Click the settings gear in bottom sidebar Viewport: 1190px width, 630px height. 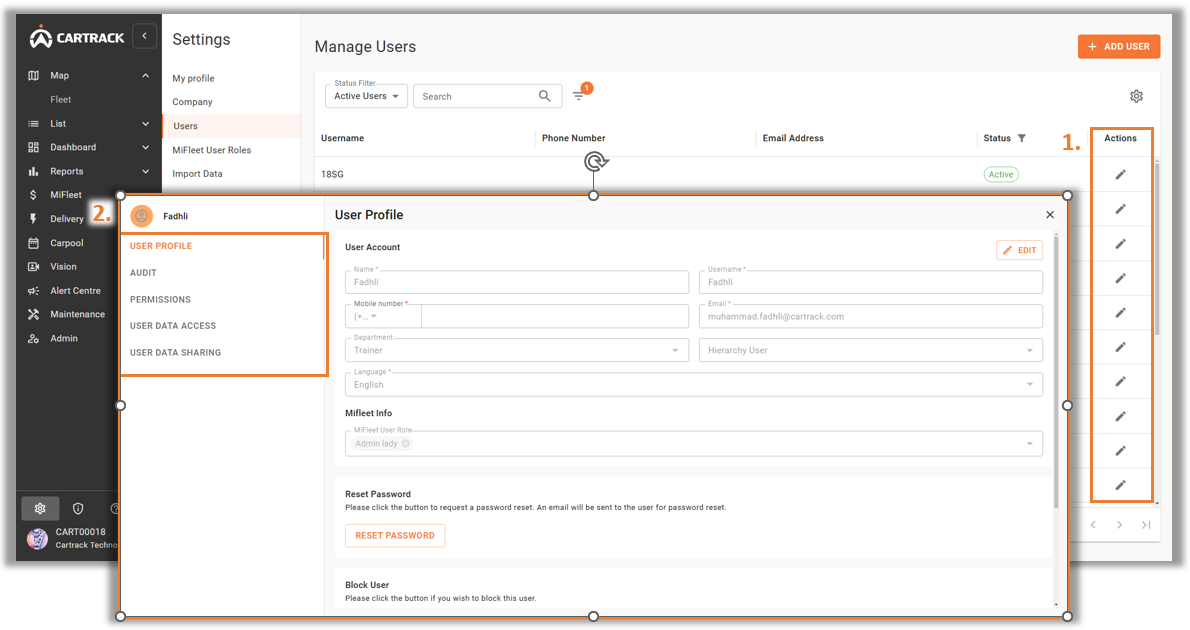pos(40,509)
